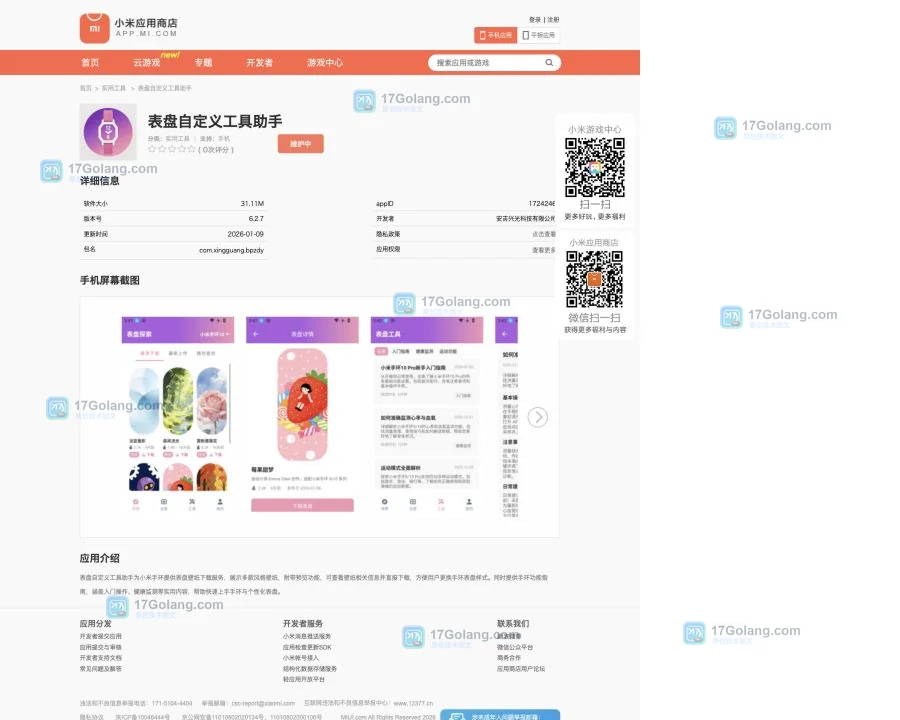This screenshot has width=900, height=720.
Task: Open the third screenshot 表盘工具
Action: (x=427, y=417)
